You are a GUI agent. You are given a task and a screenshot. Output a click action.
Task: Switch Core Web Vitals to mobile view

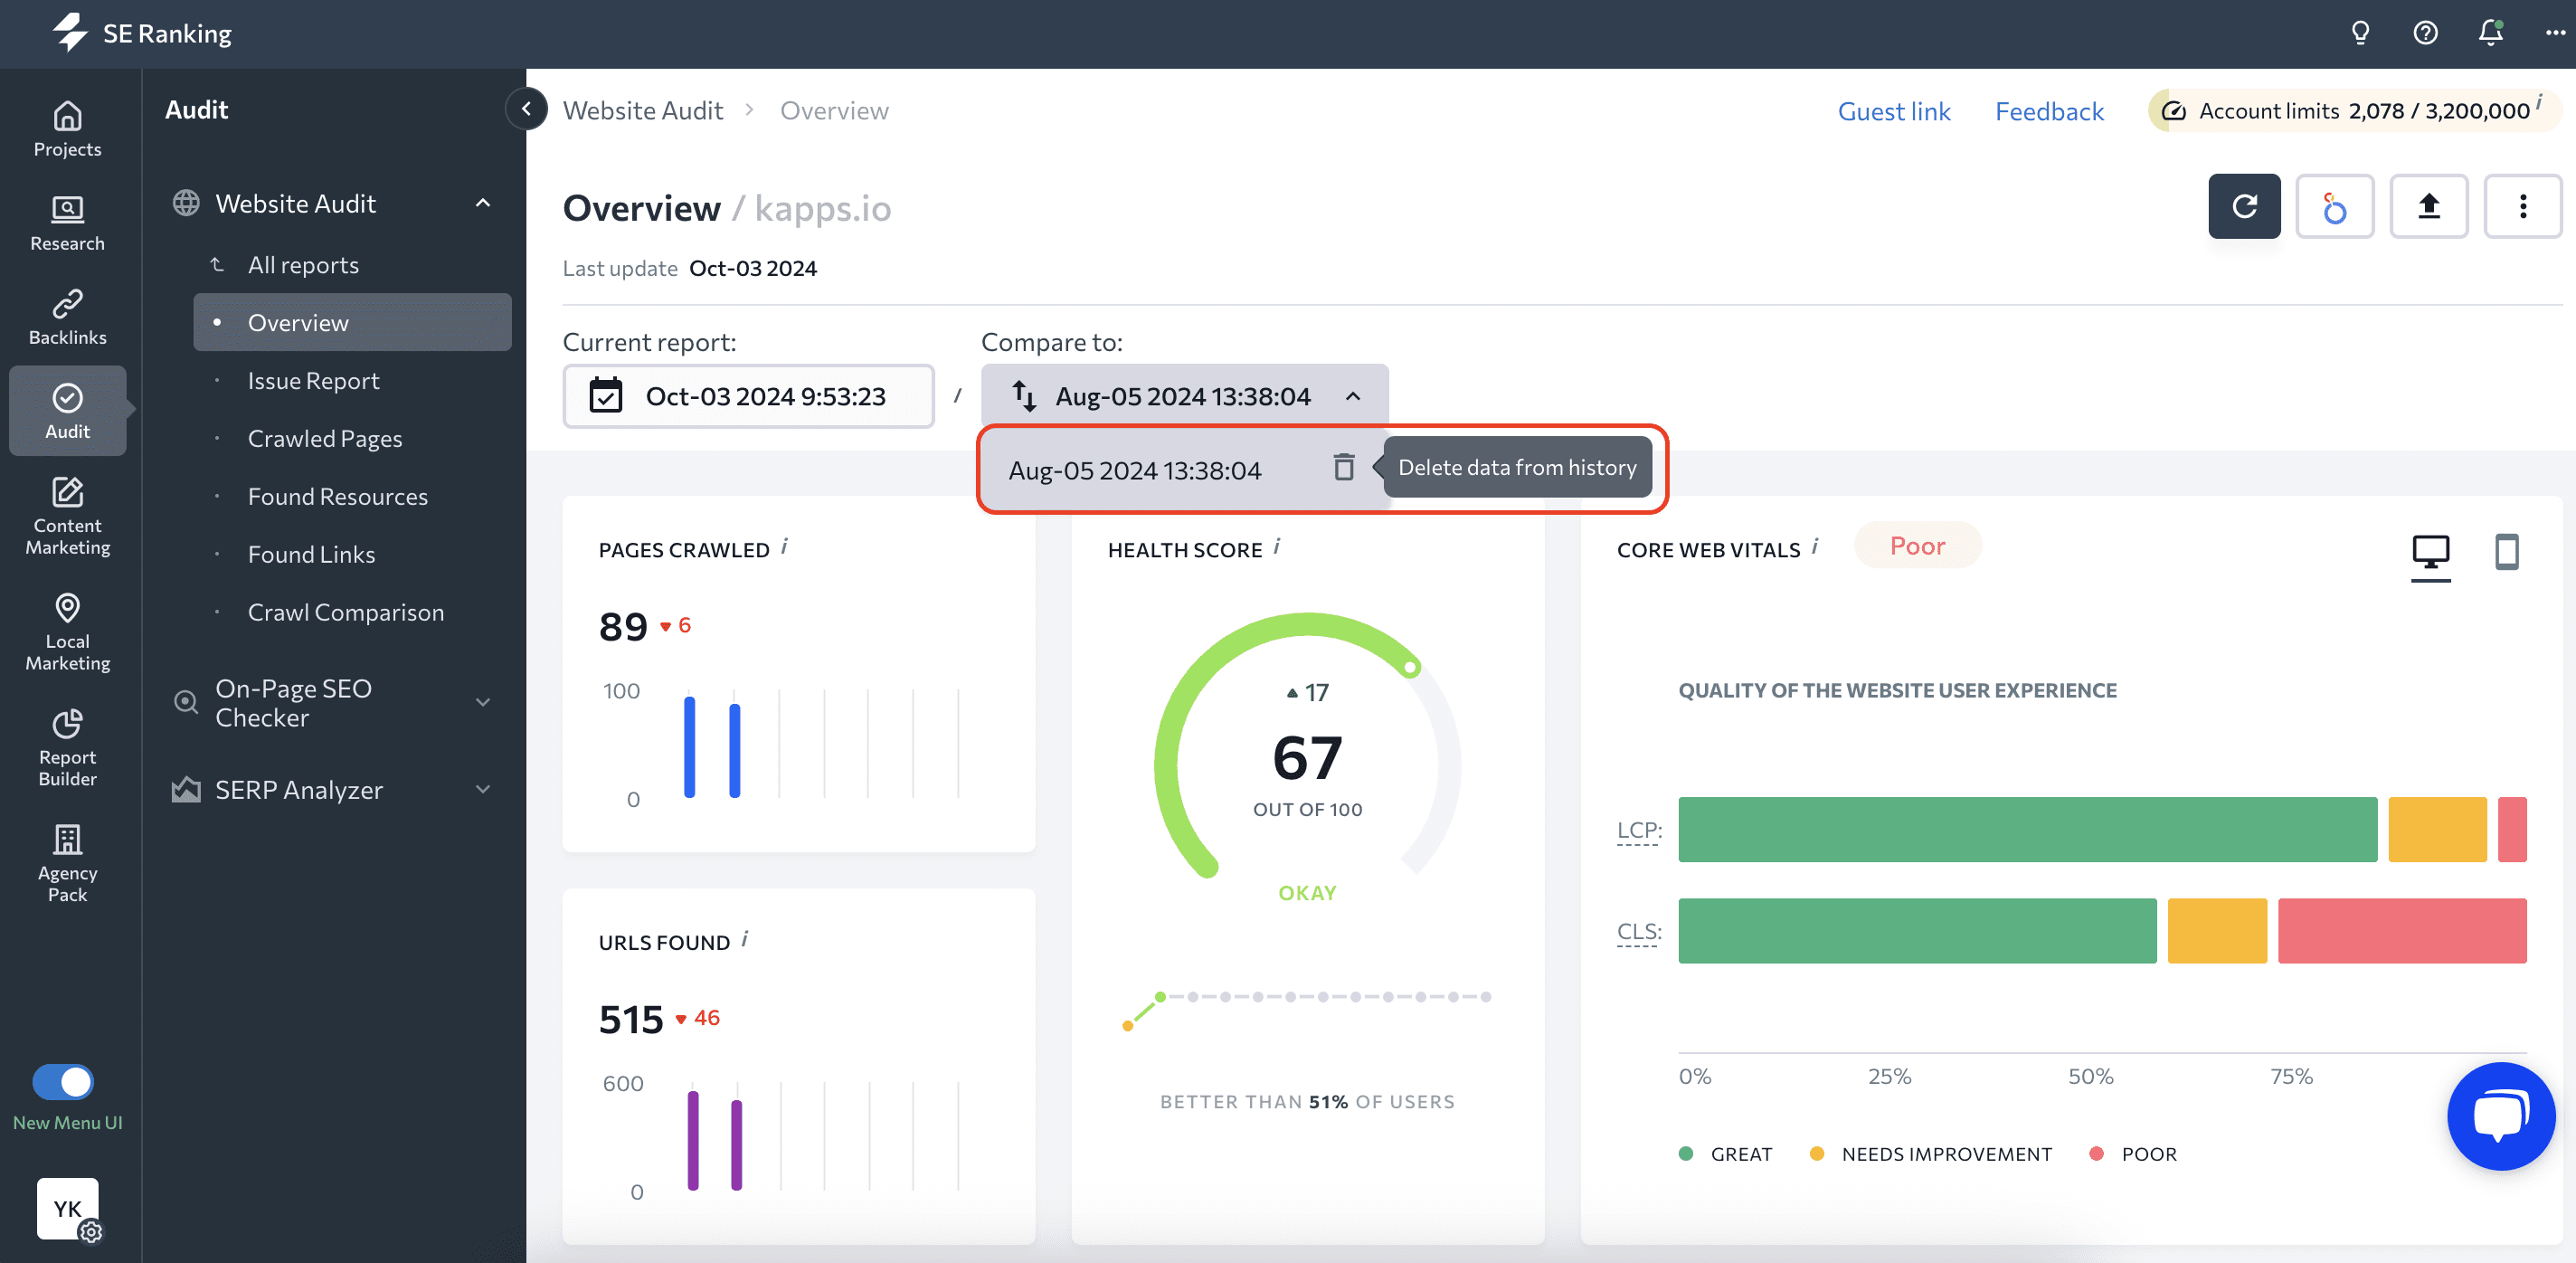[2507, 552]
